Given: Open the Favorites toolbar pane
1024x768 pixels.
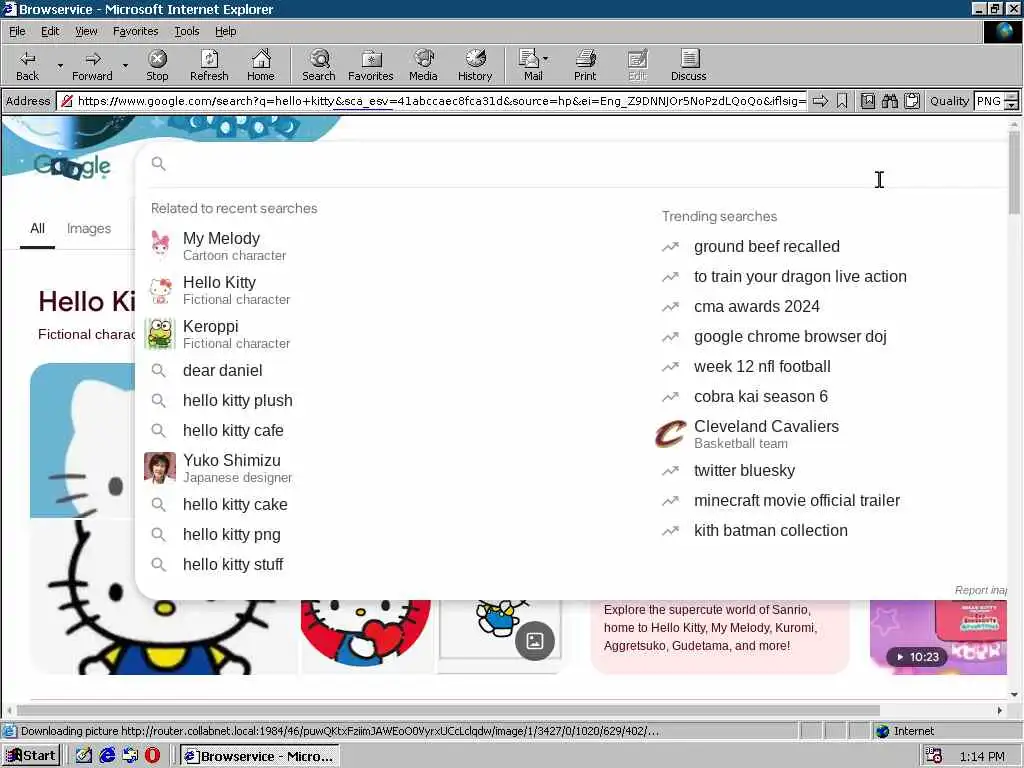Looking at the screenshot, I should pos(371,65).
